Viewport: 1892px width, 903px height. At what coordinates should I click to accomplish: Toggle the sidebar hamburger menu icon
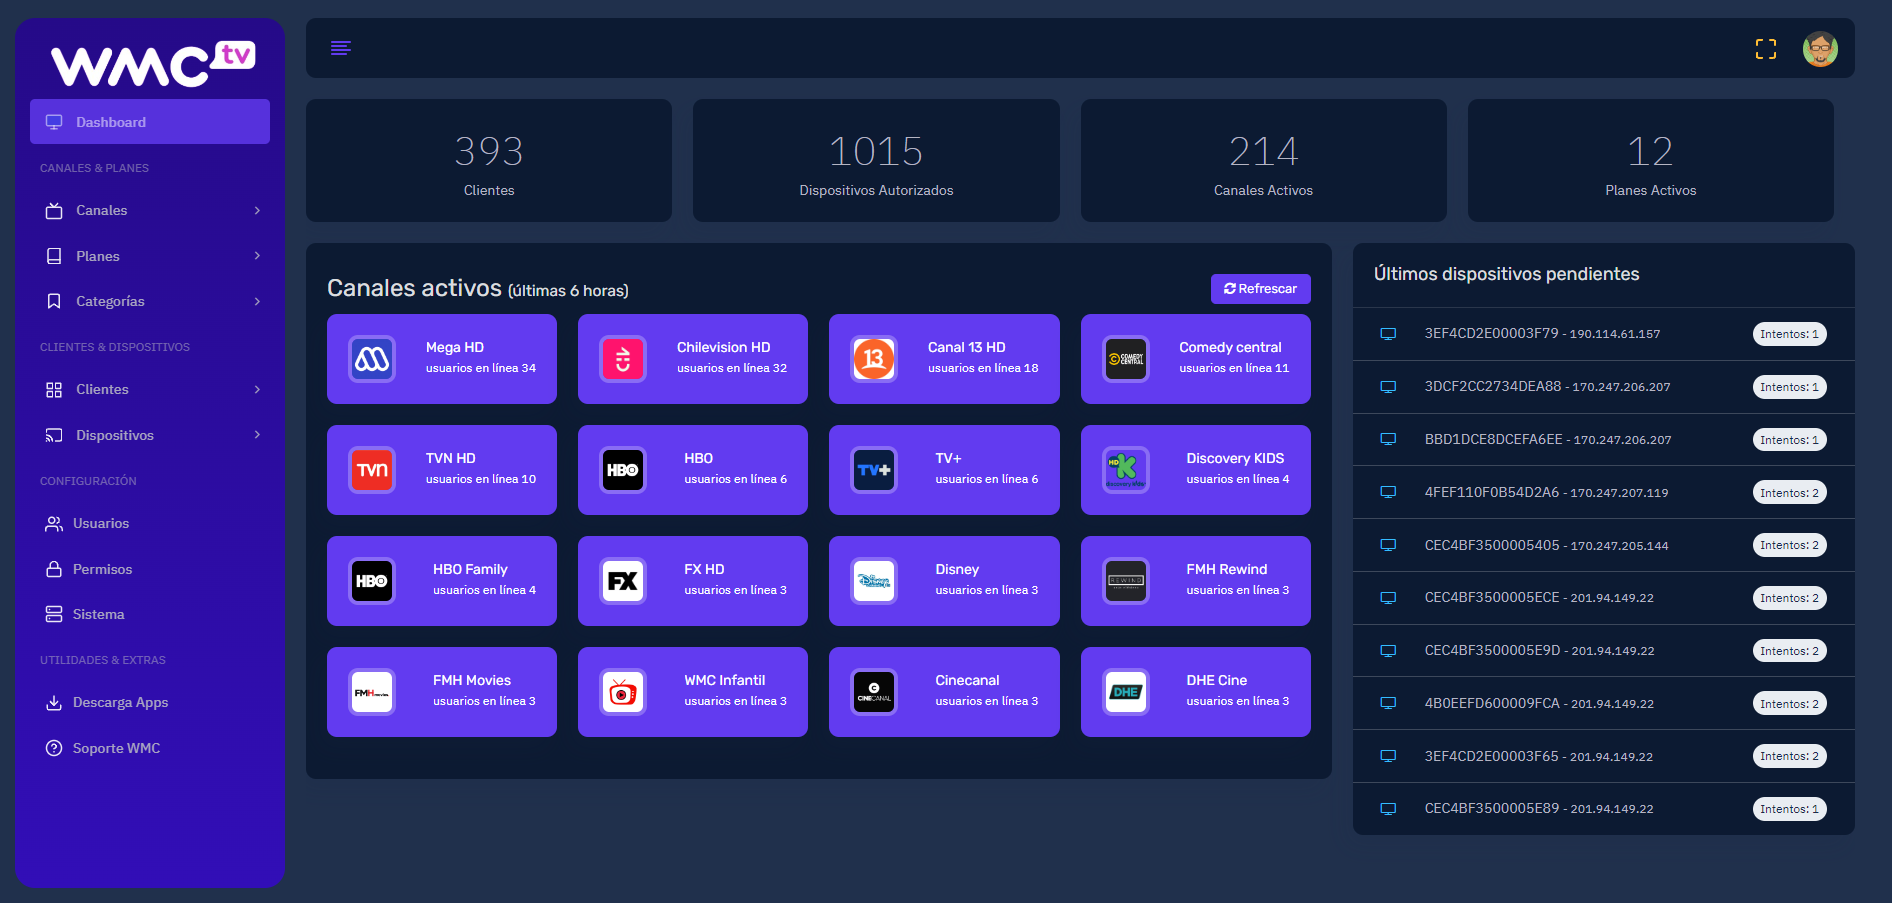340,48
